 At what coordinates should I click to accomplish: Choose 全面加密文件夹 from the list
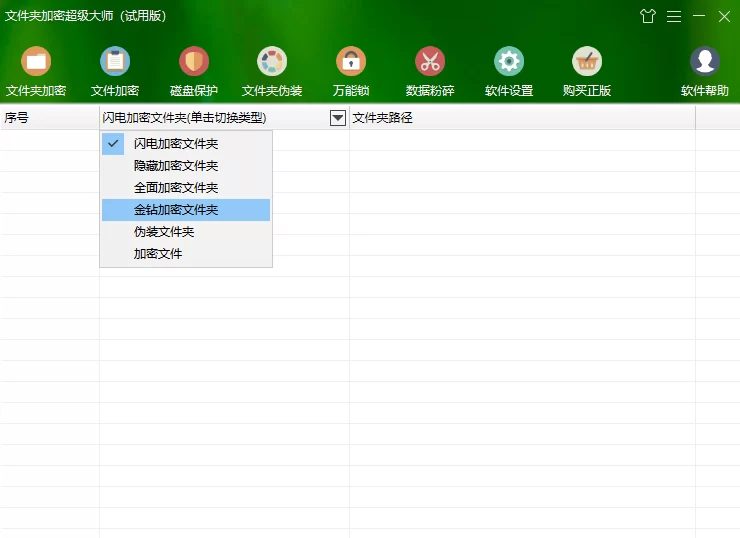186,188
